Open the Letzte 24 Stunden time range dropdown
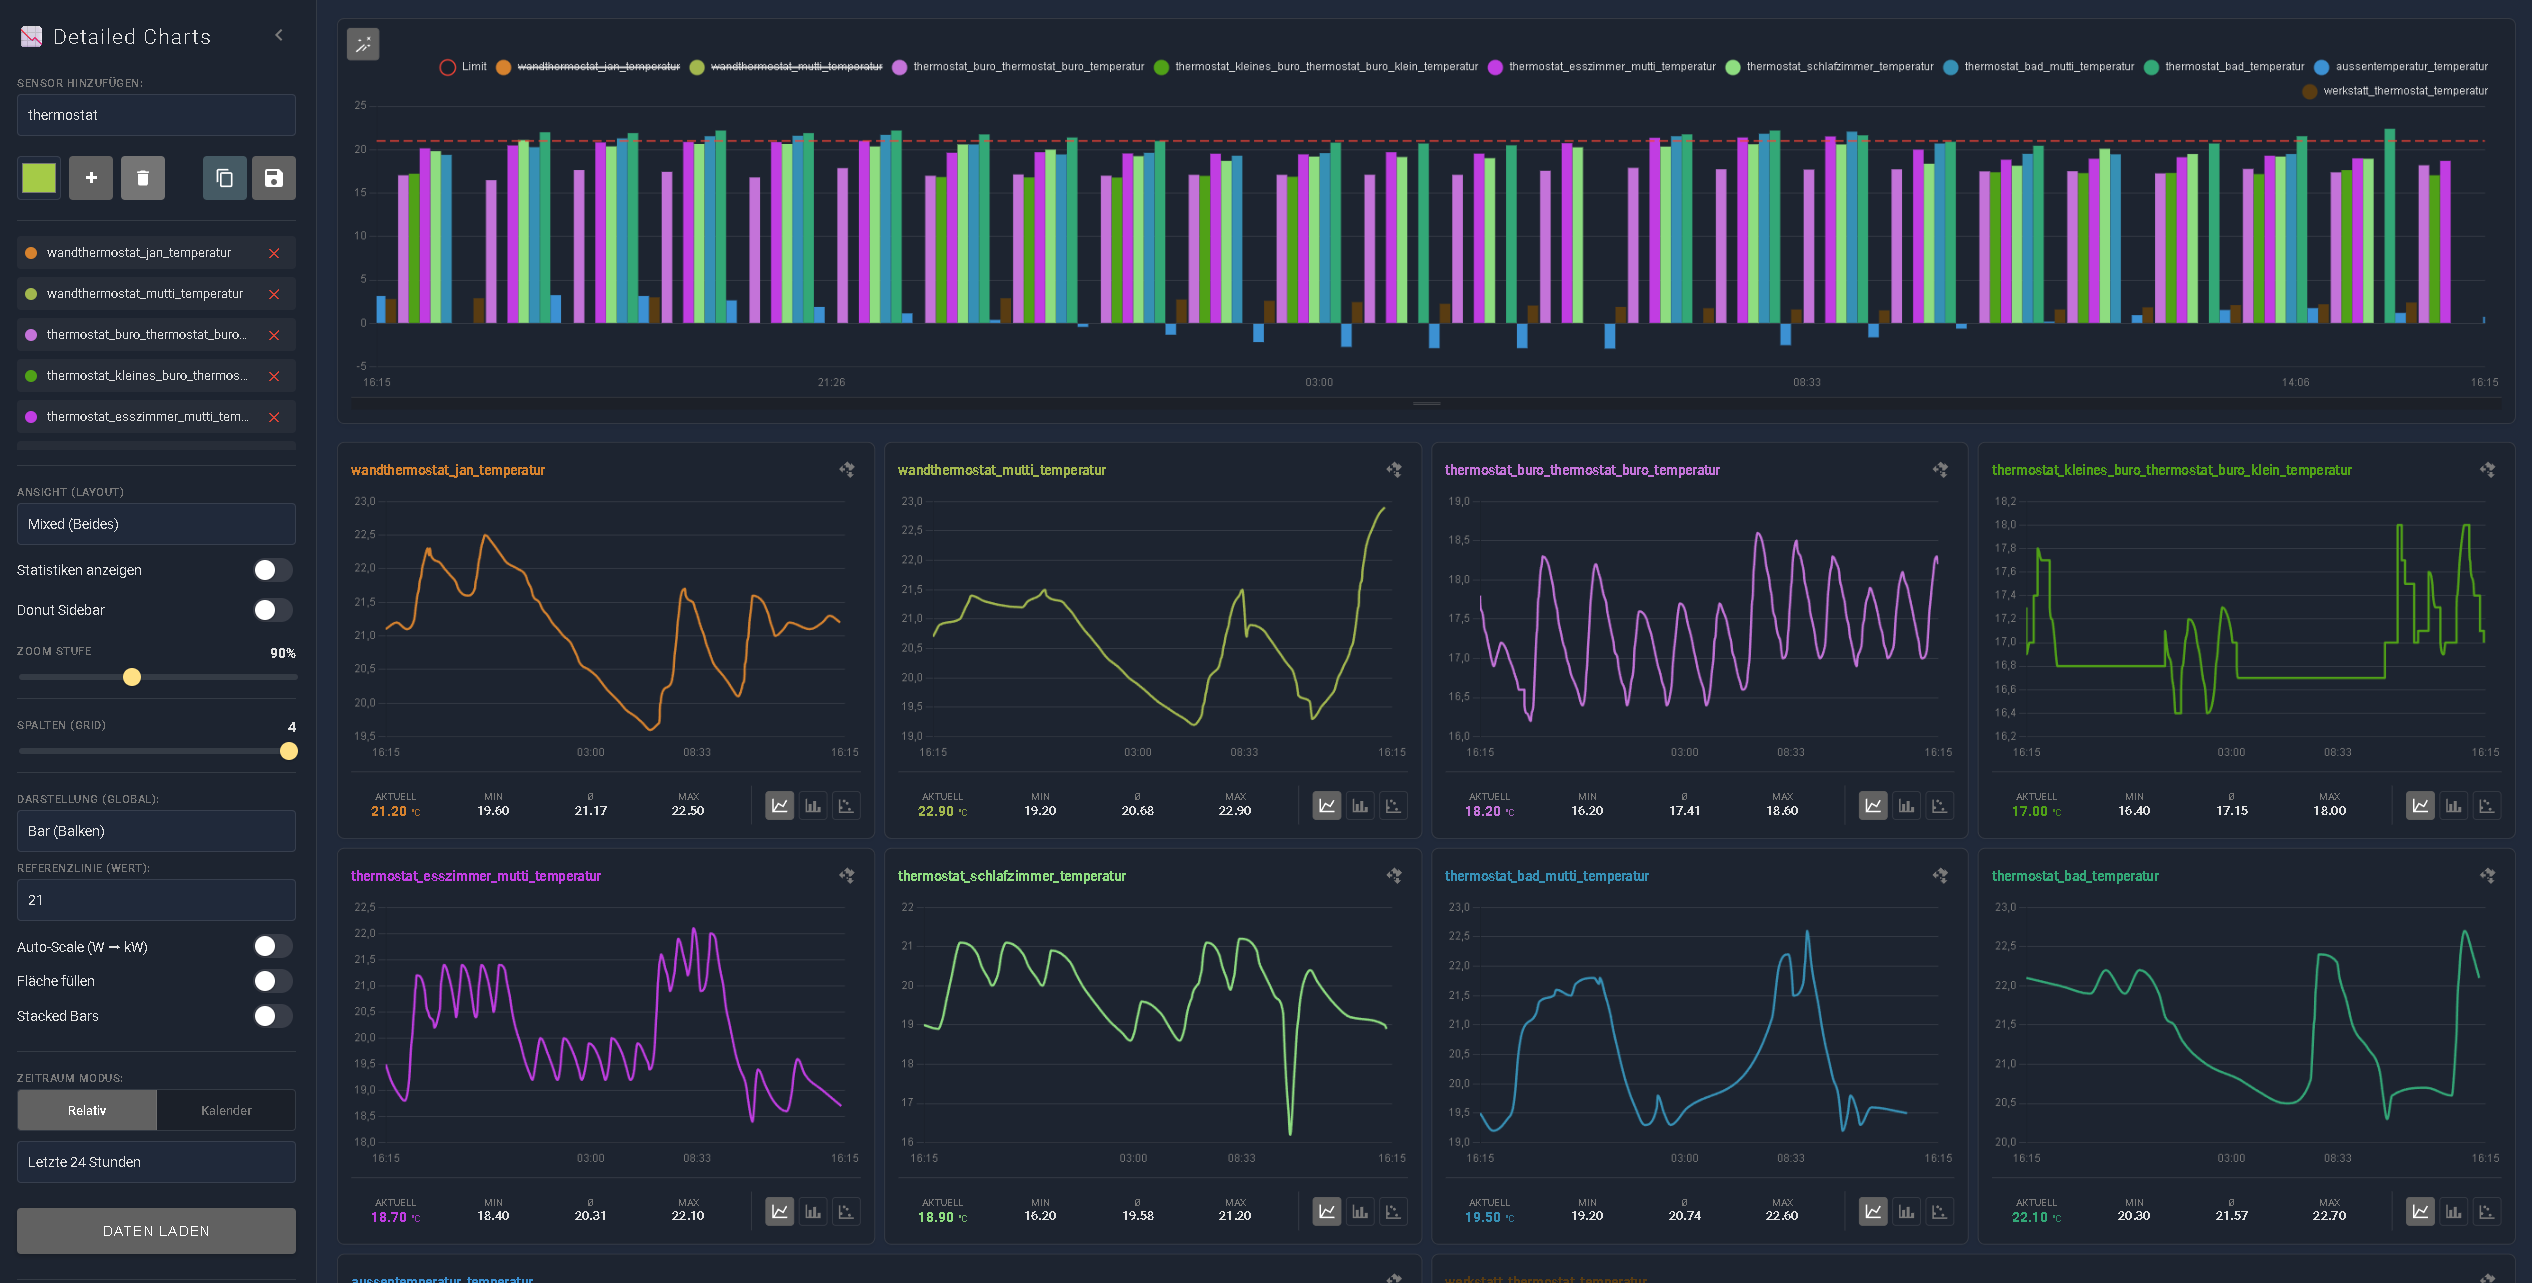Screen dimensions: 2532x1283 point(156,1161)
